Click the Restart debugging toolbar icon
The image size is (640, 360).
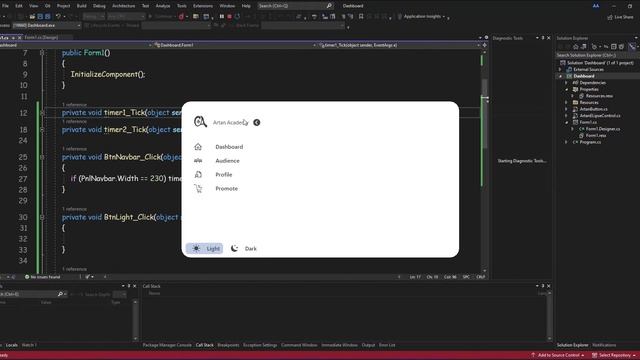click(x=237, y=17)
